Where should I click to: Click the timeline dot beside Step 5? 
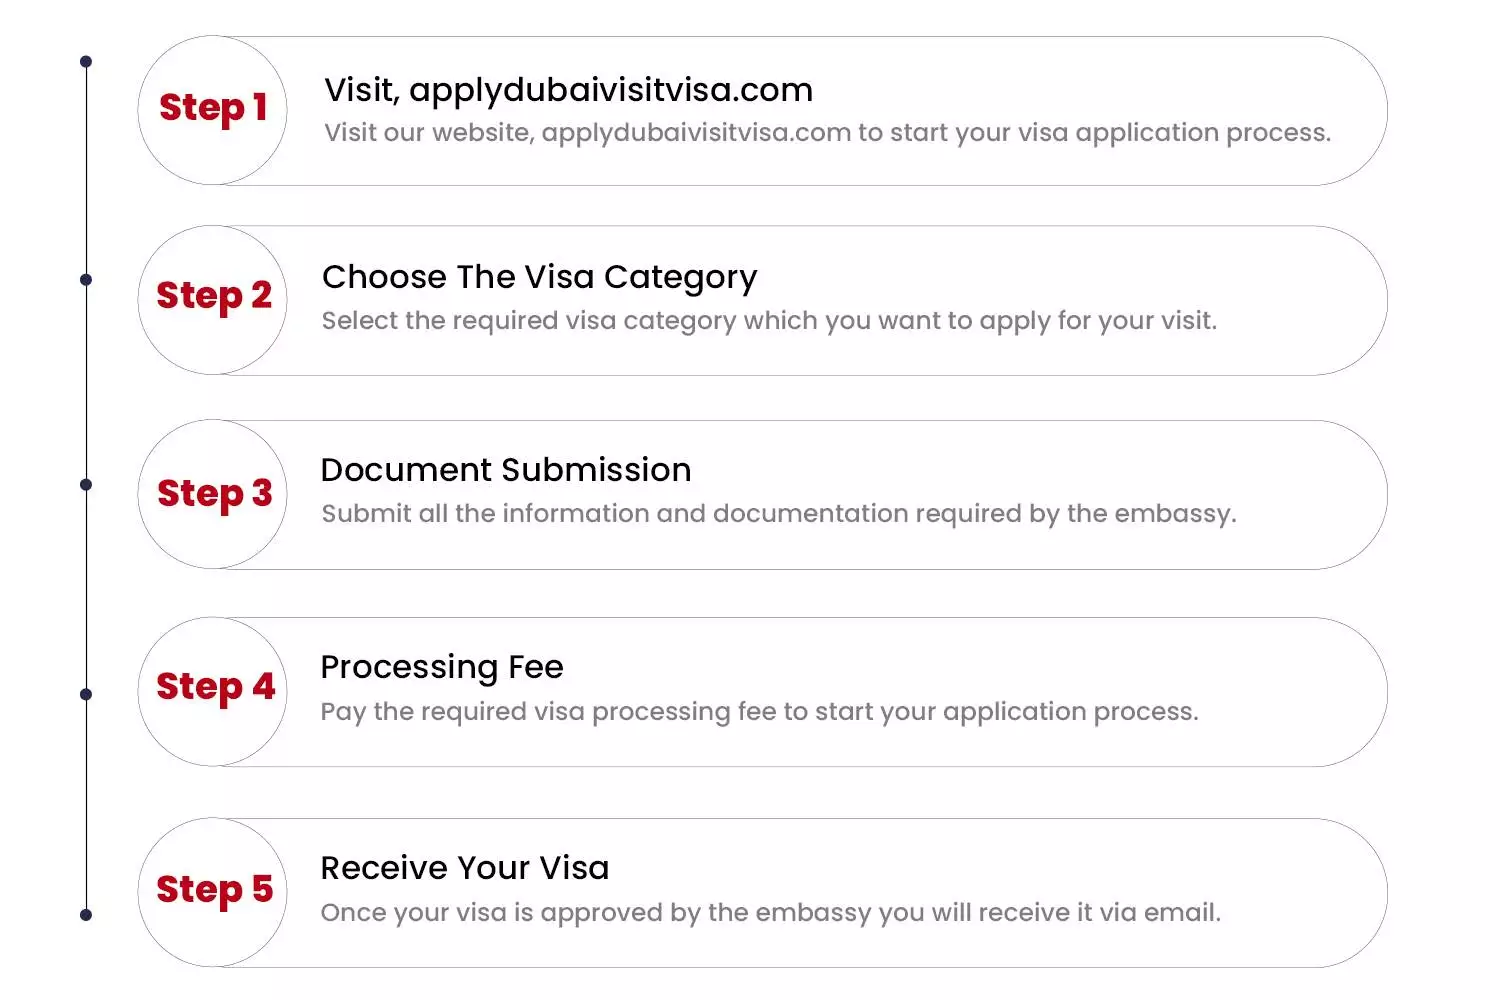(x=86, y=915)
